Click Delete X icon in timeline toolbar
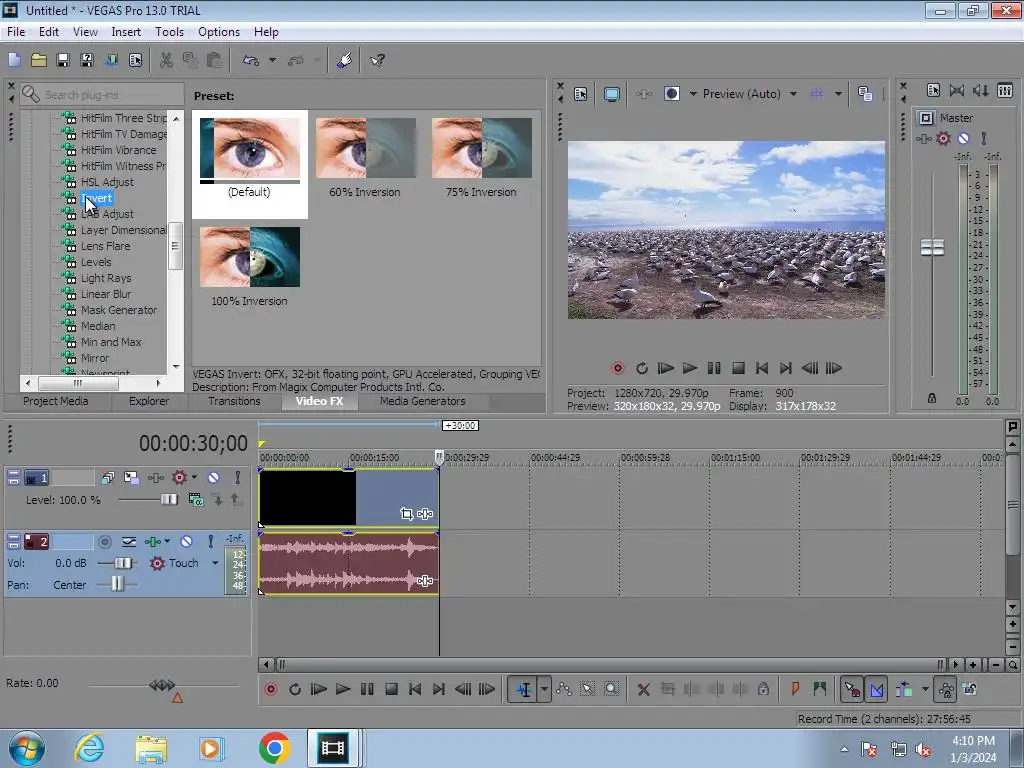The width and height of the screenshot is (1024, 768). pos(643,689)
